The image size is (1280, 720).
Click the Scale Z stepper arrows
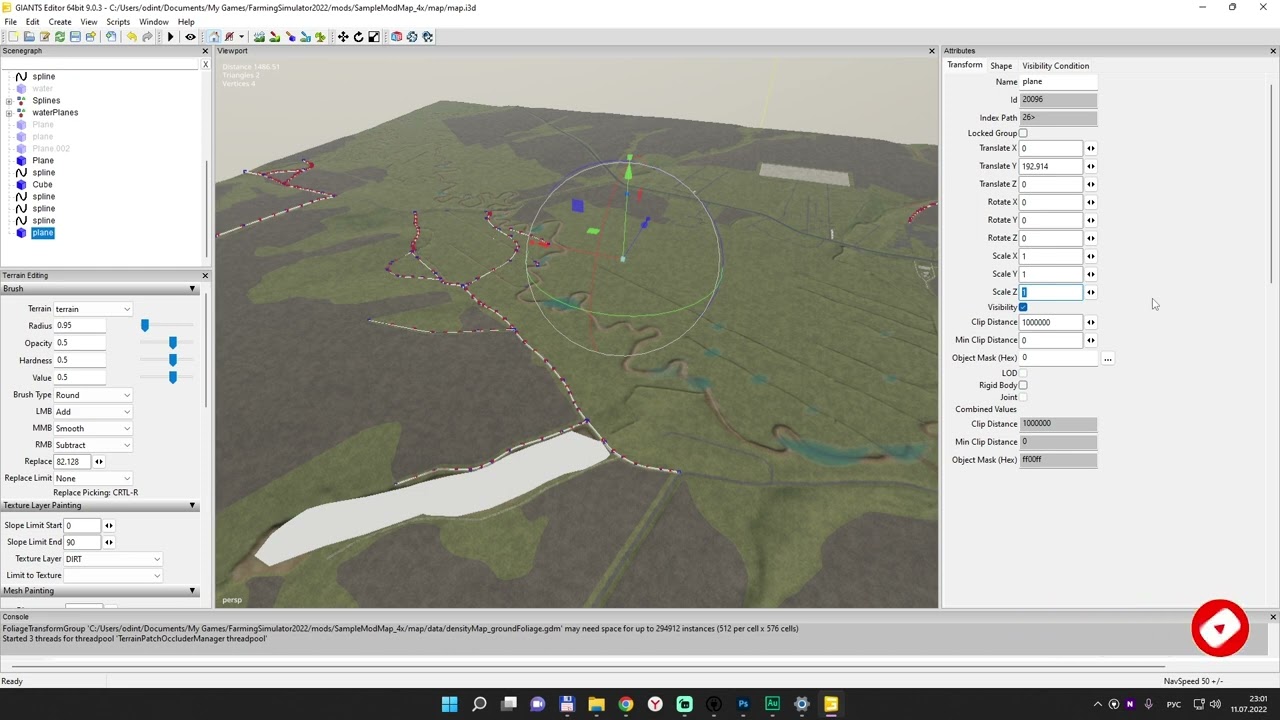pyautogui.click(x=1091, y=292)
